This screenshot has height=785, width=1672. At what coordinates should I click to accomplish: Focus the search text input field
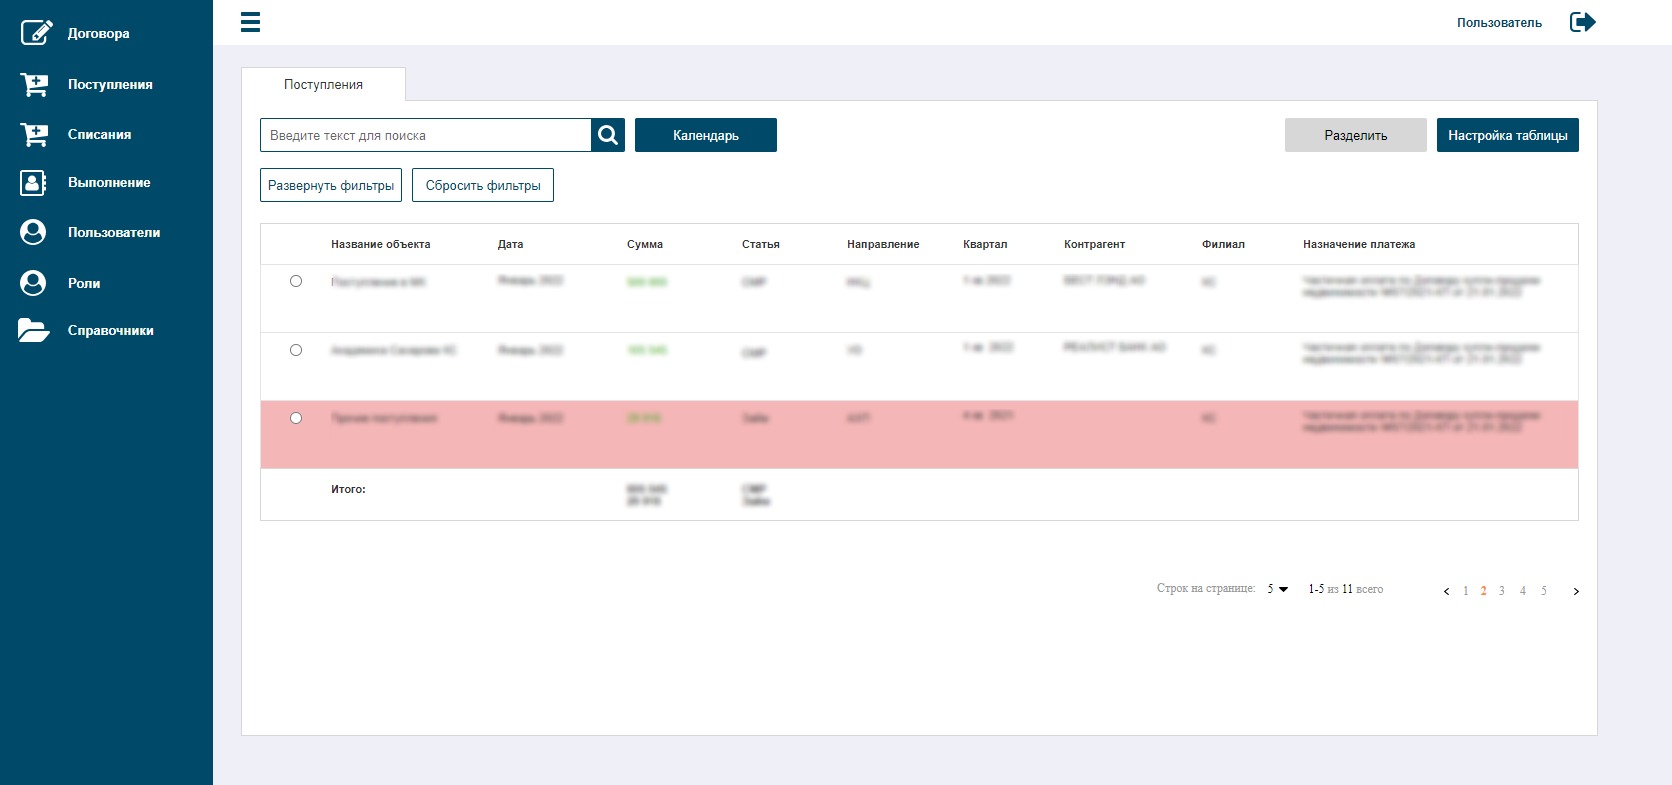426,135
